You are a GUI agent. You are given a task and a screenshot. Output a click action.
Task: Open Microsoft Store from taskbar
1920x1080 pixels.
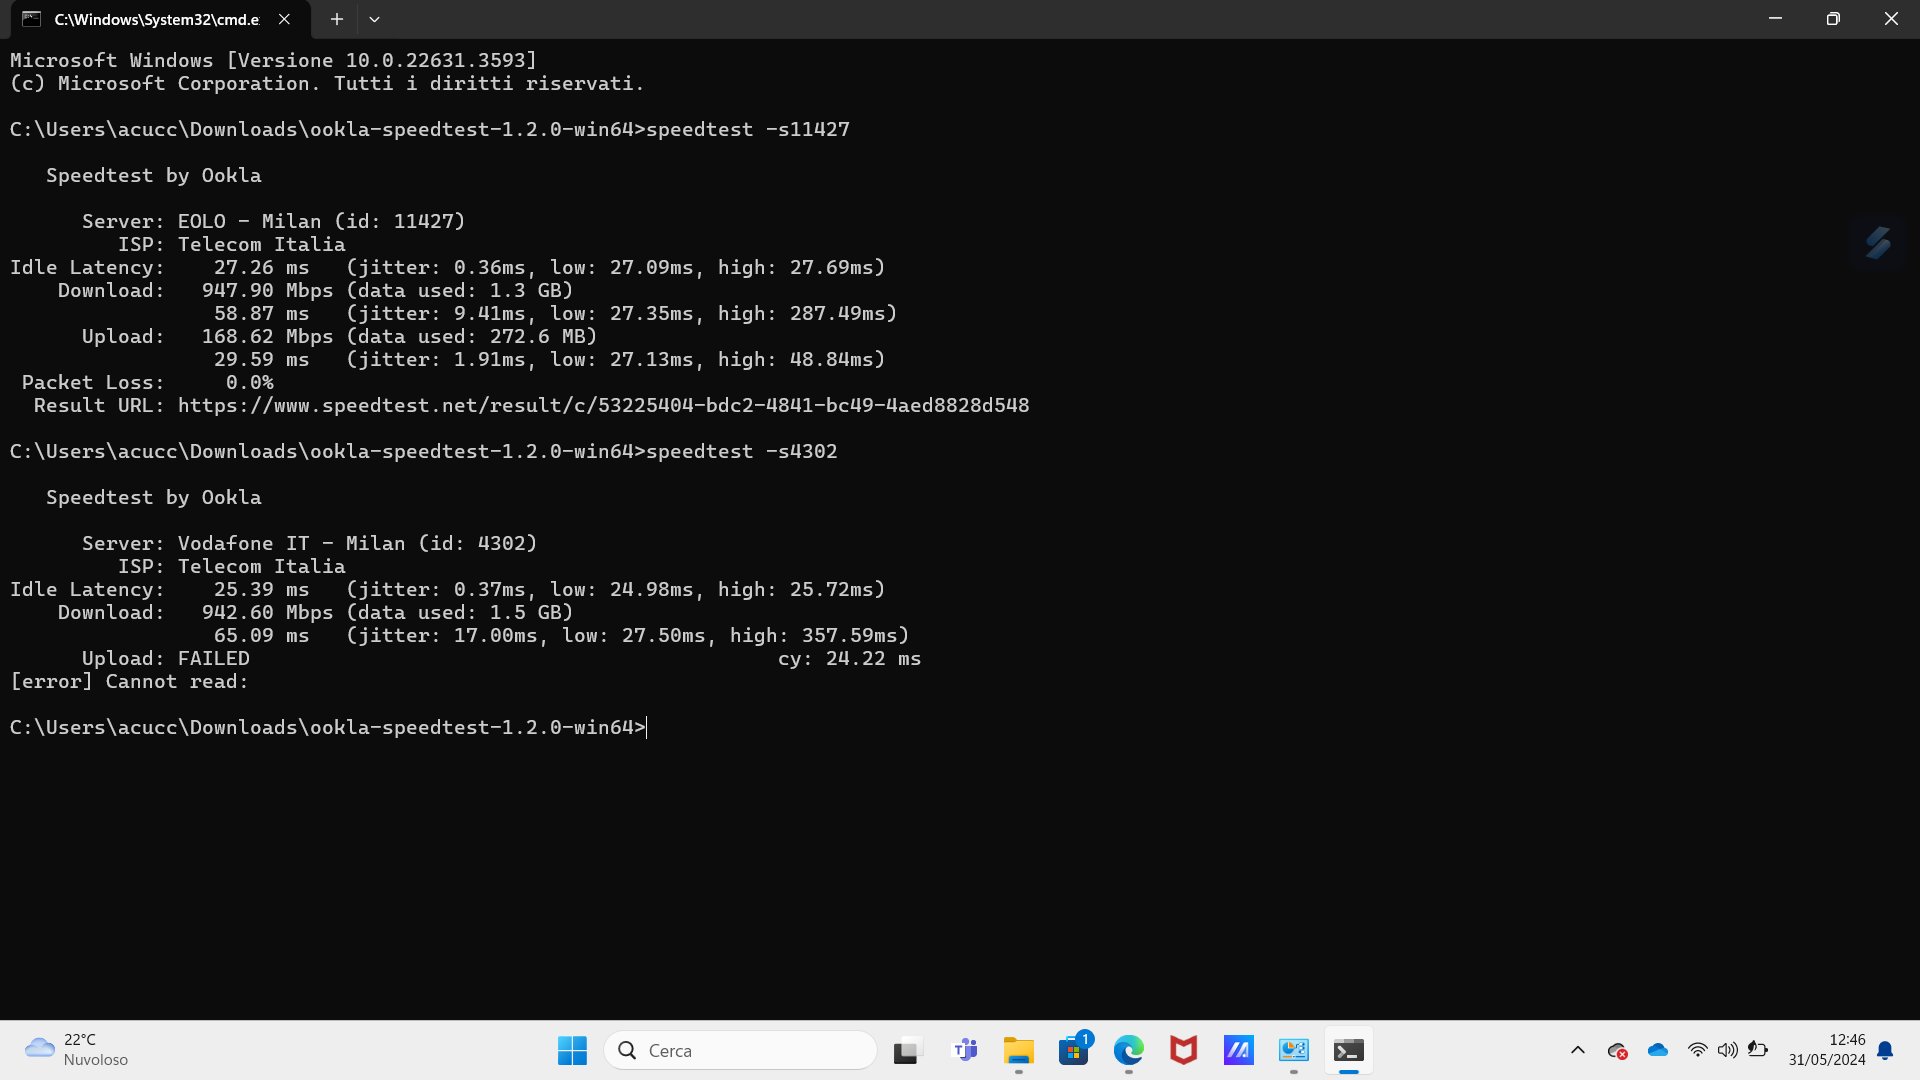pyautogui.click(x=1074, y=1050)
